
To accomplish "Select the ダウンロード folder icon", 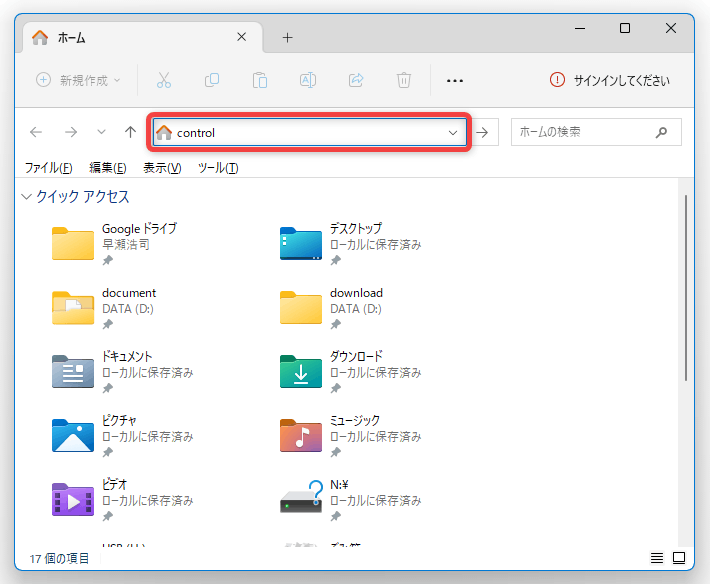I will pos(301,372).
